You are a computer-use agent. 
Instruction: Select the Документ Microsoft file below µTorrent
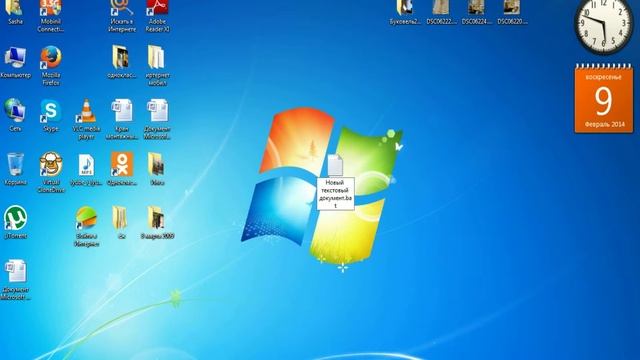(16, 280)
